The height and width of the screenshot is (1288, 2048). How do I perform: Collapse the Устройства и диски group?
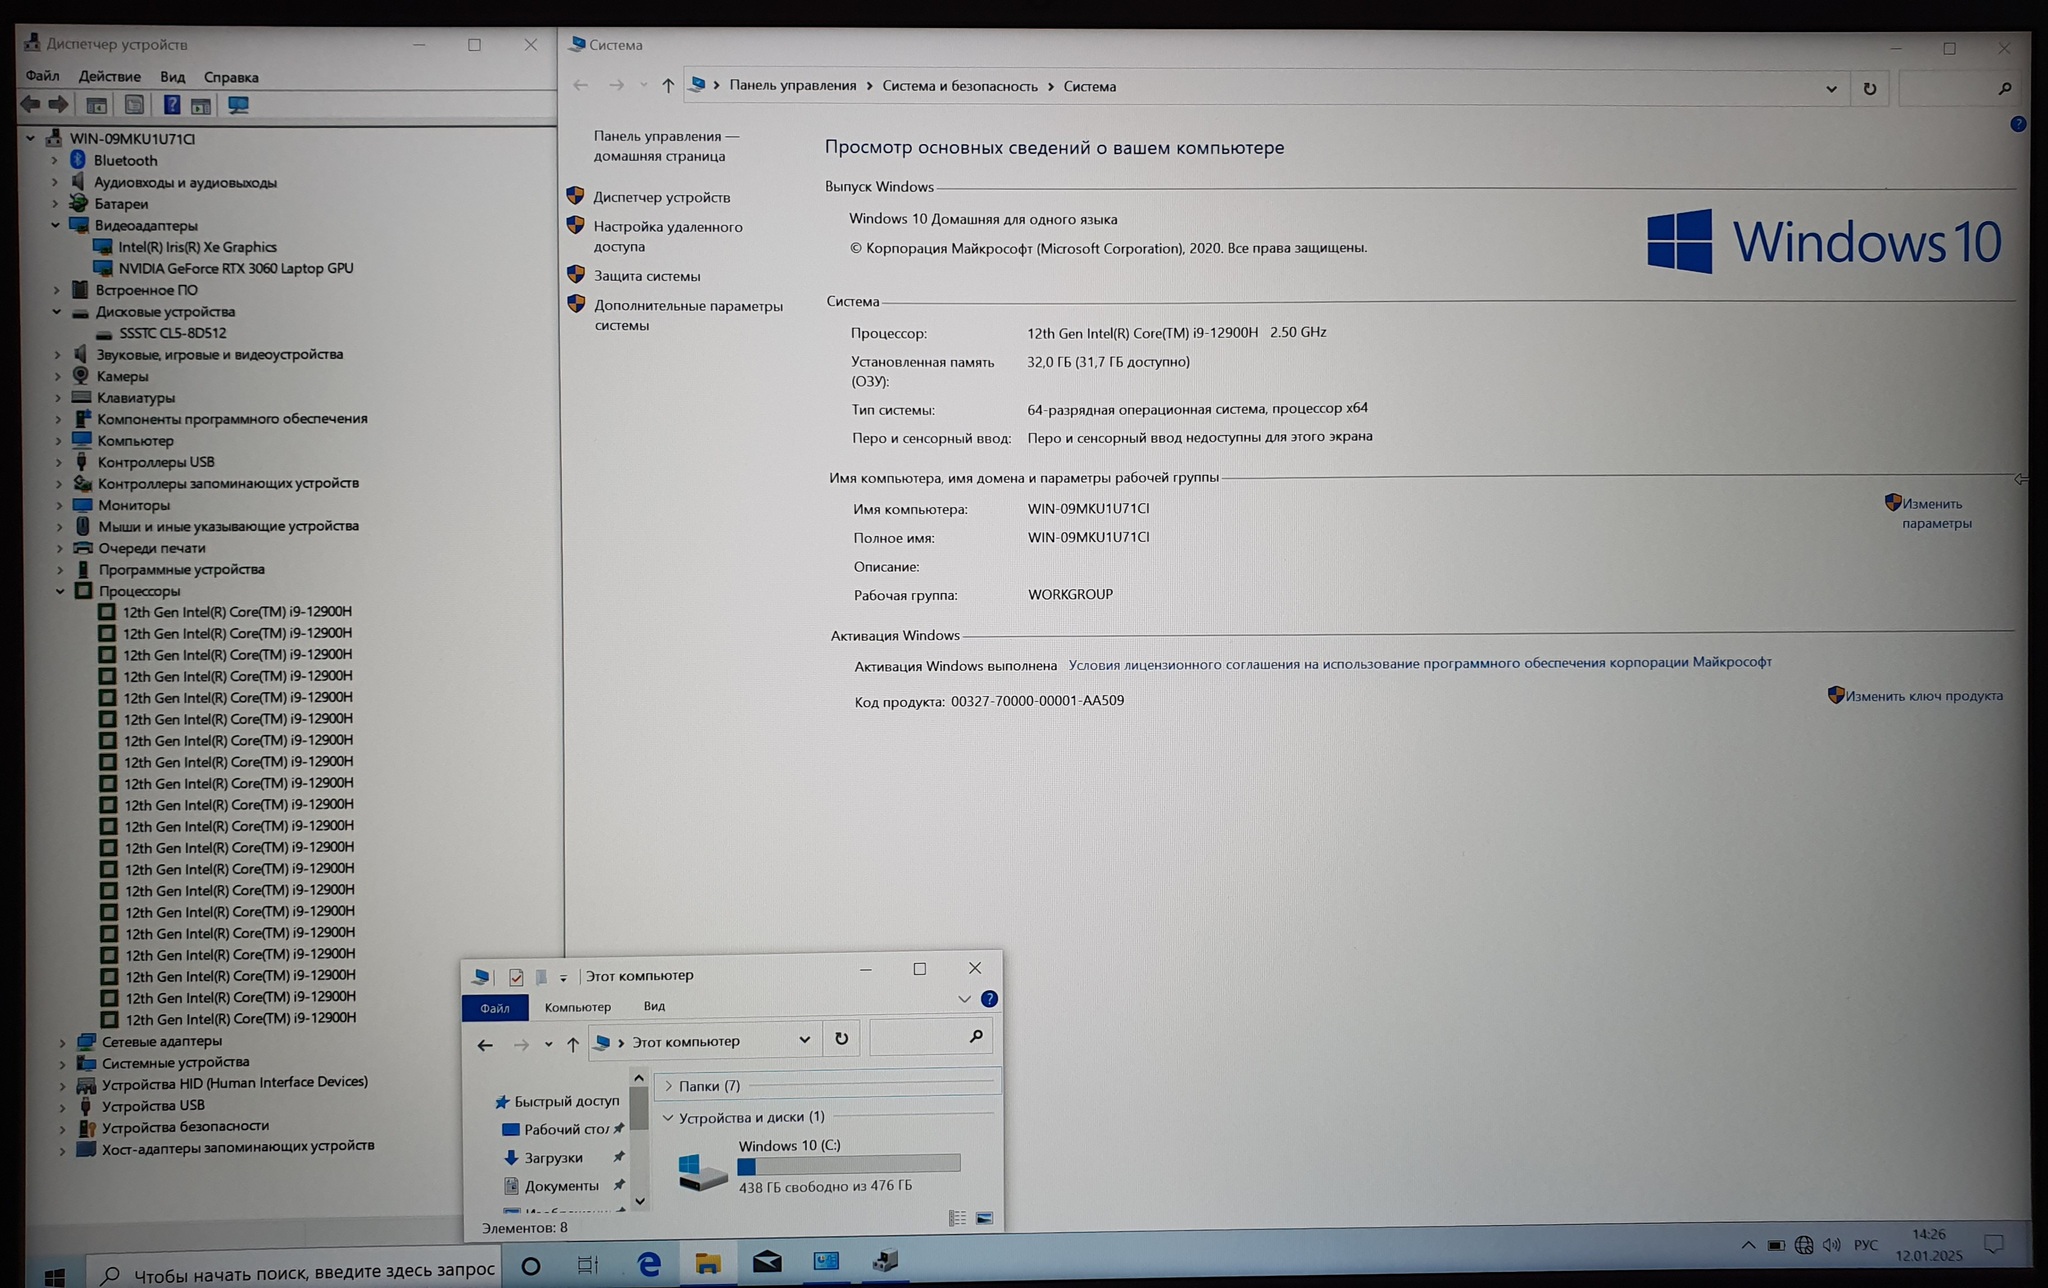pyautogui.click(x=668, y=1117)
